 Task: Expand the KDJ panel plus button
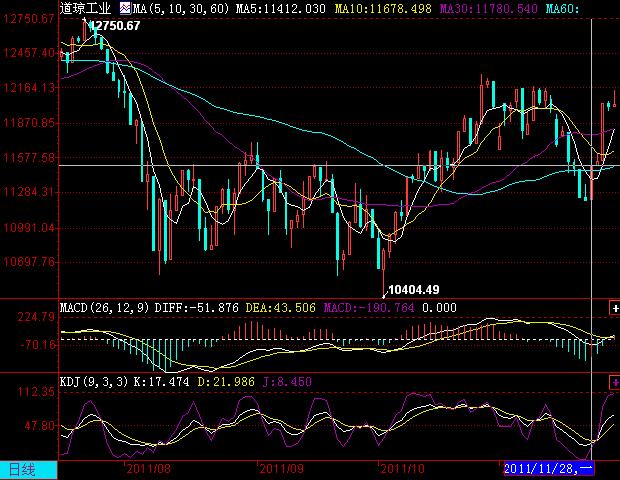(615, 382)
